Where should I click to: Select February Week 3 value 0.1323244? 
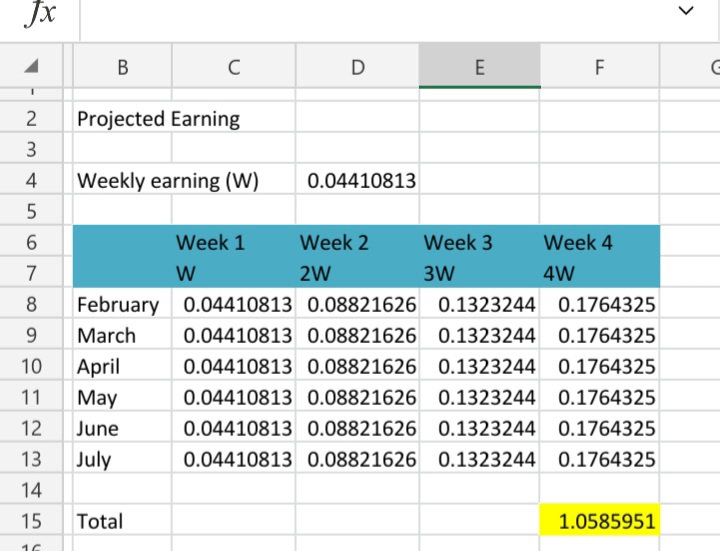479,304
